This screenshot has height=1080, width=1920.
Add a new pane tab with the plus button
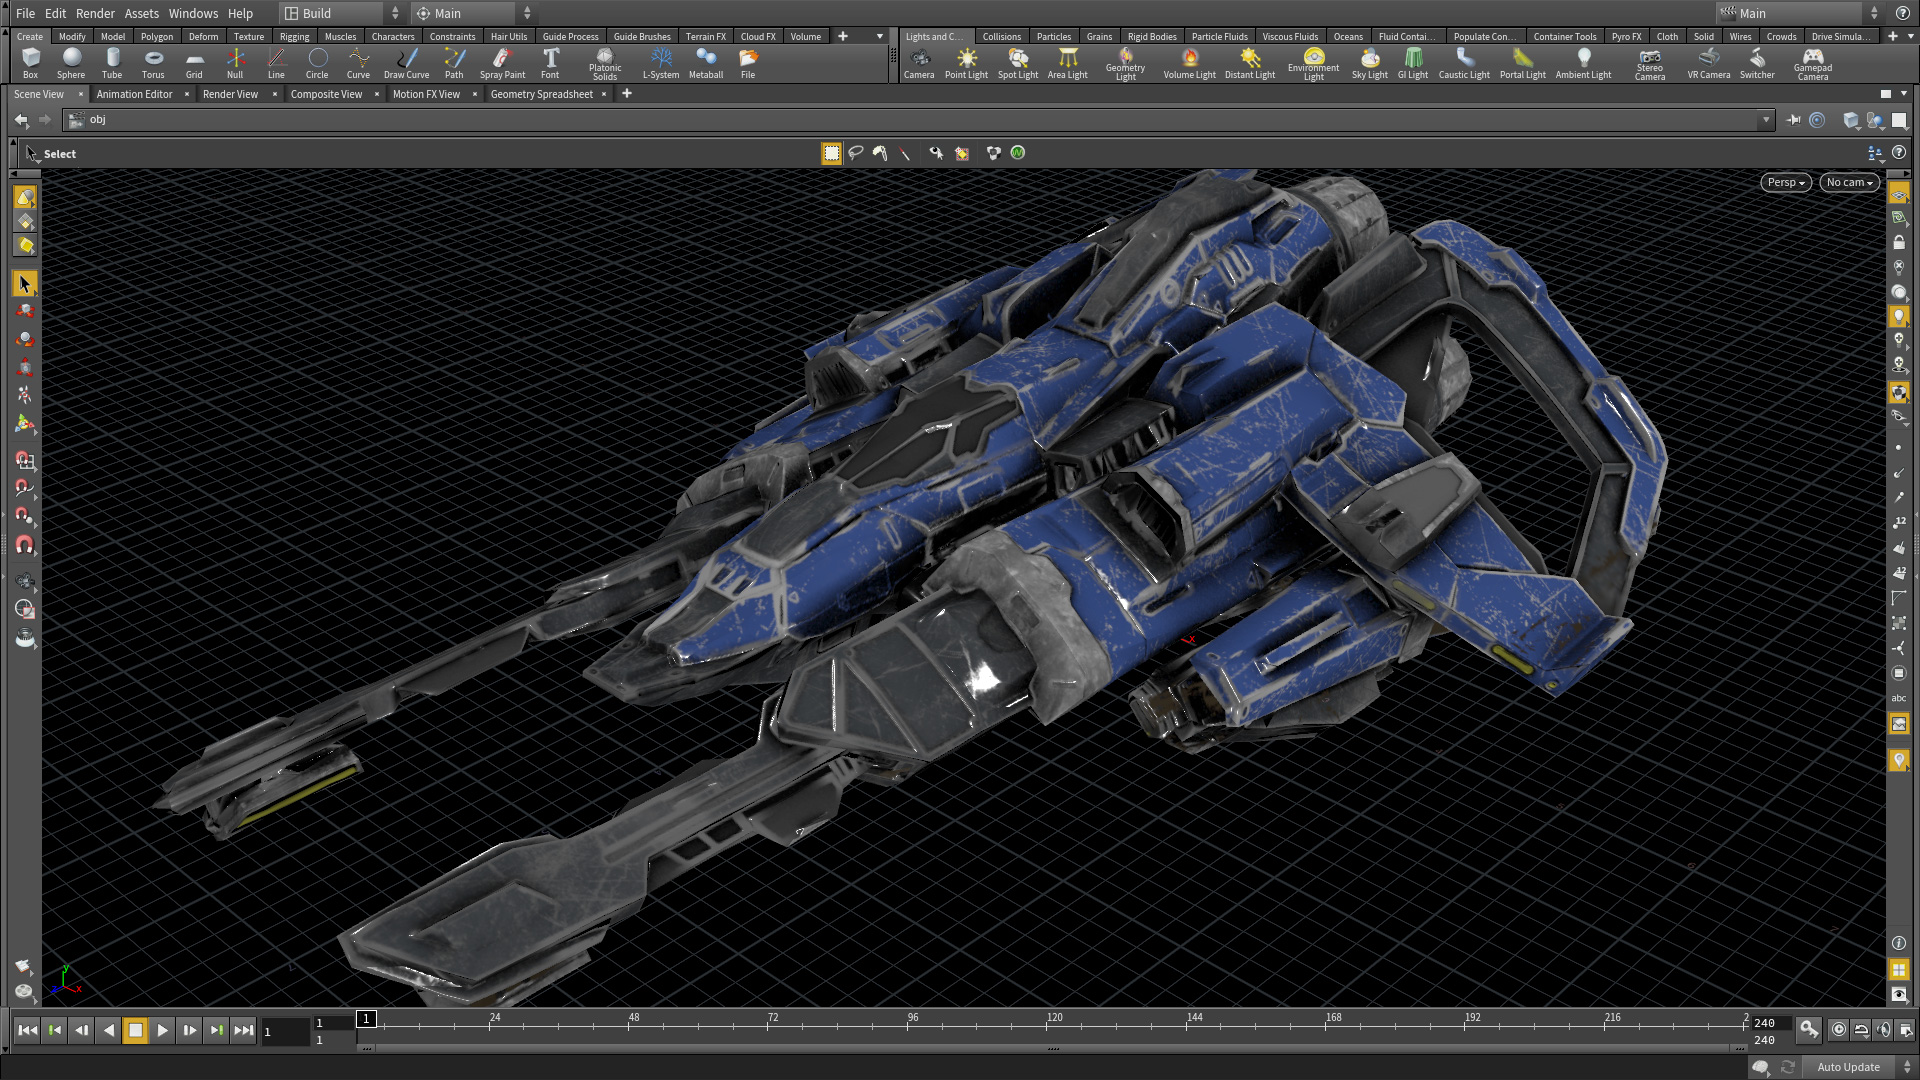[626, 93]
